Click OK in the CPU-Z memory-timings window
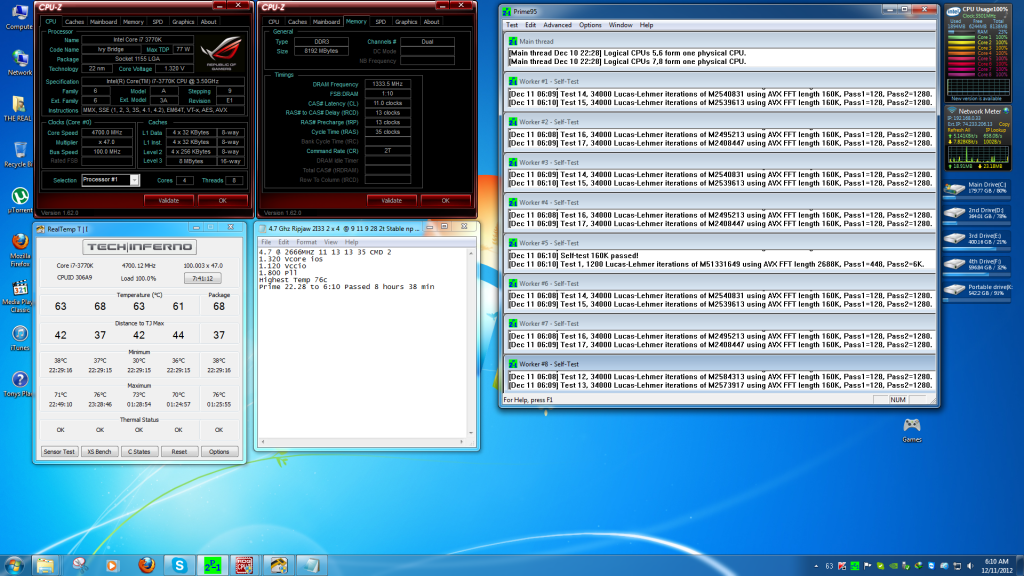 pos(445,200)
